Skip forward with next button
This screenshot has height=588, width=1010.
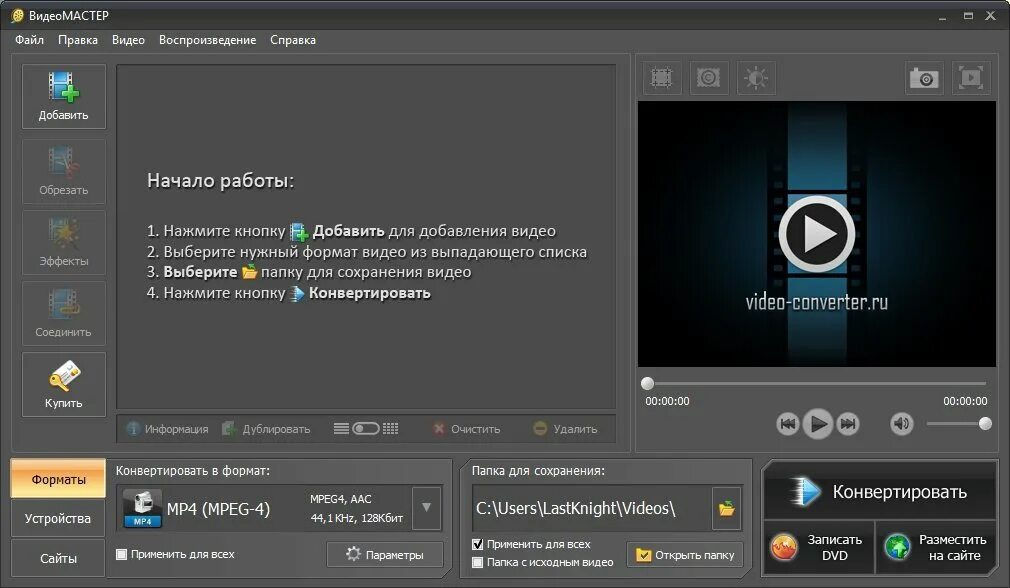click(848, 424)
